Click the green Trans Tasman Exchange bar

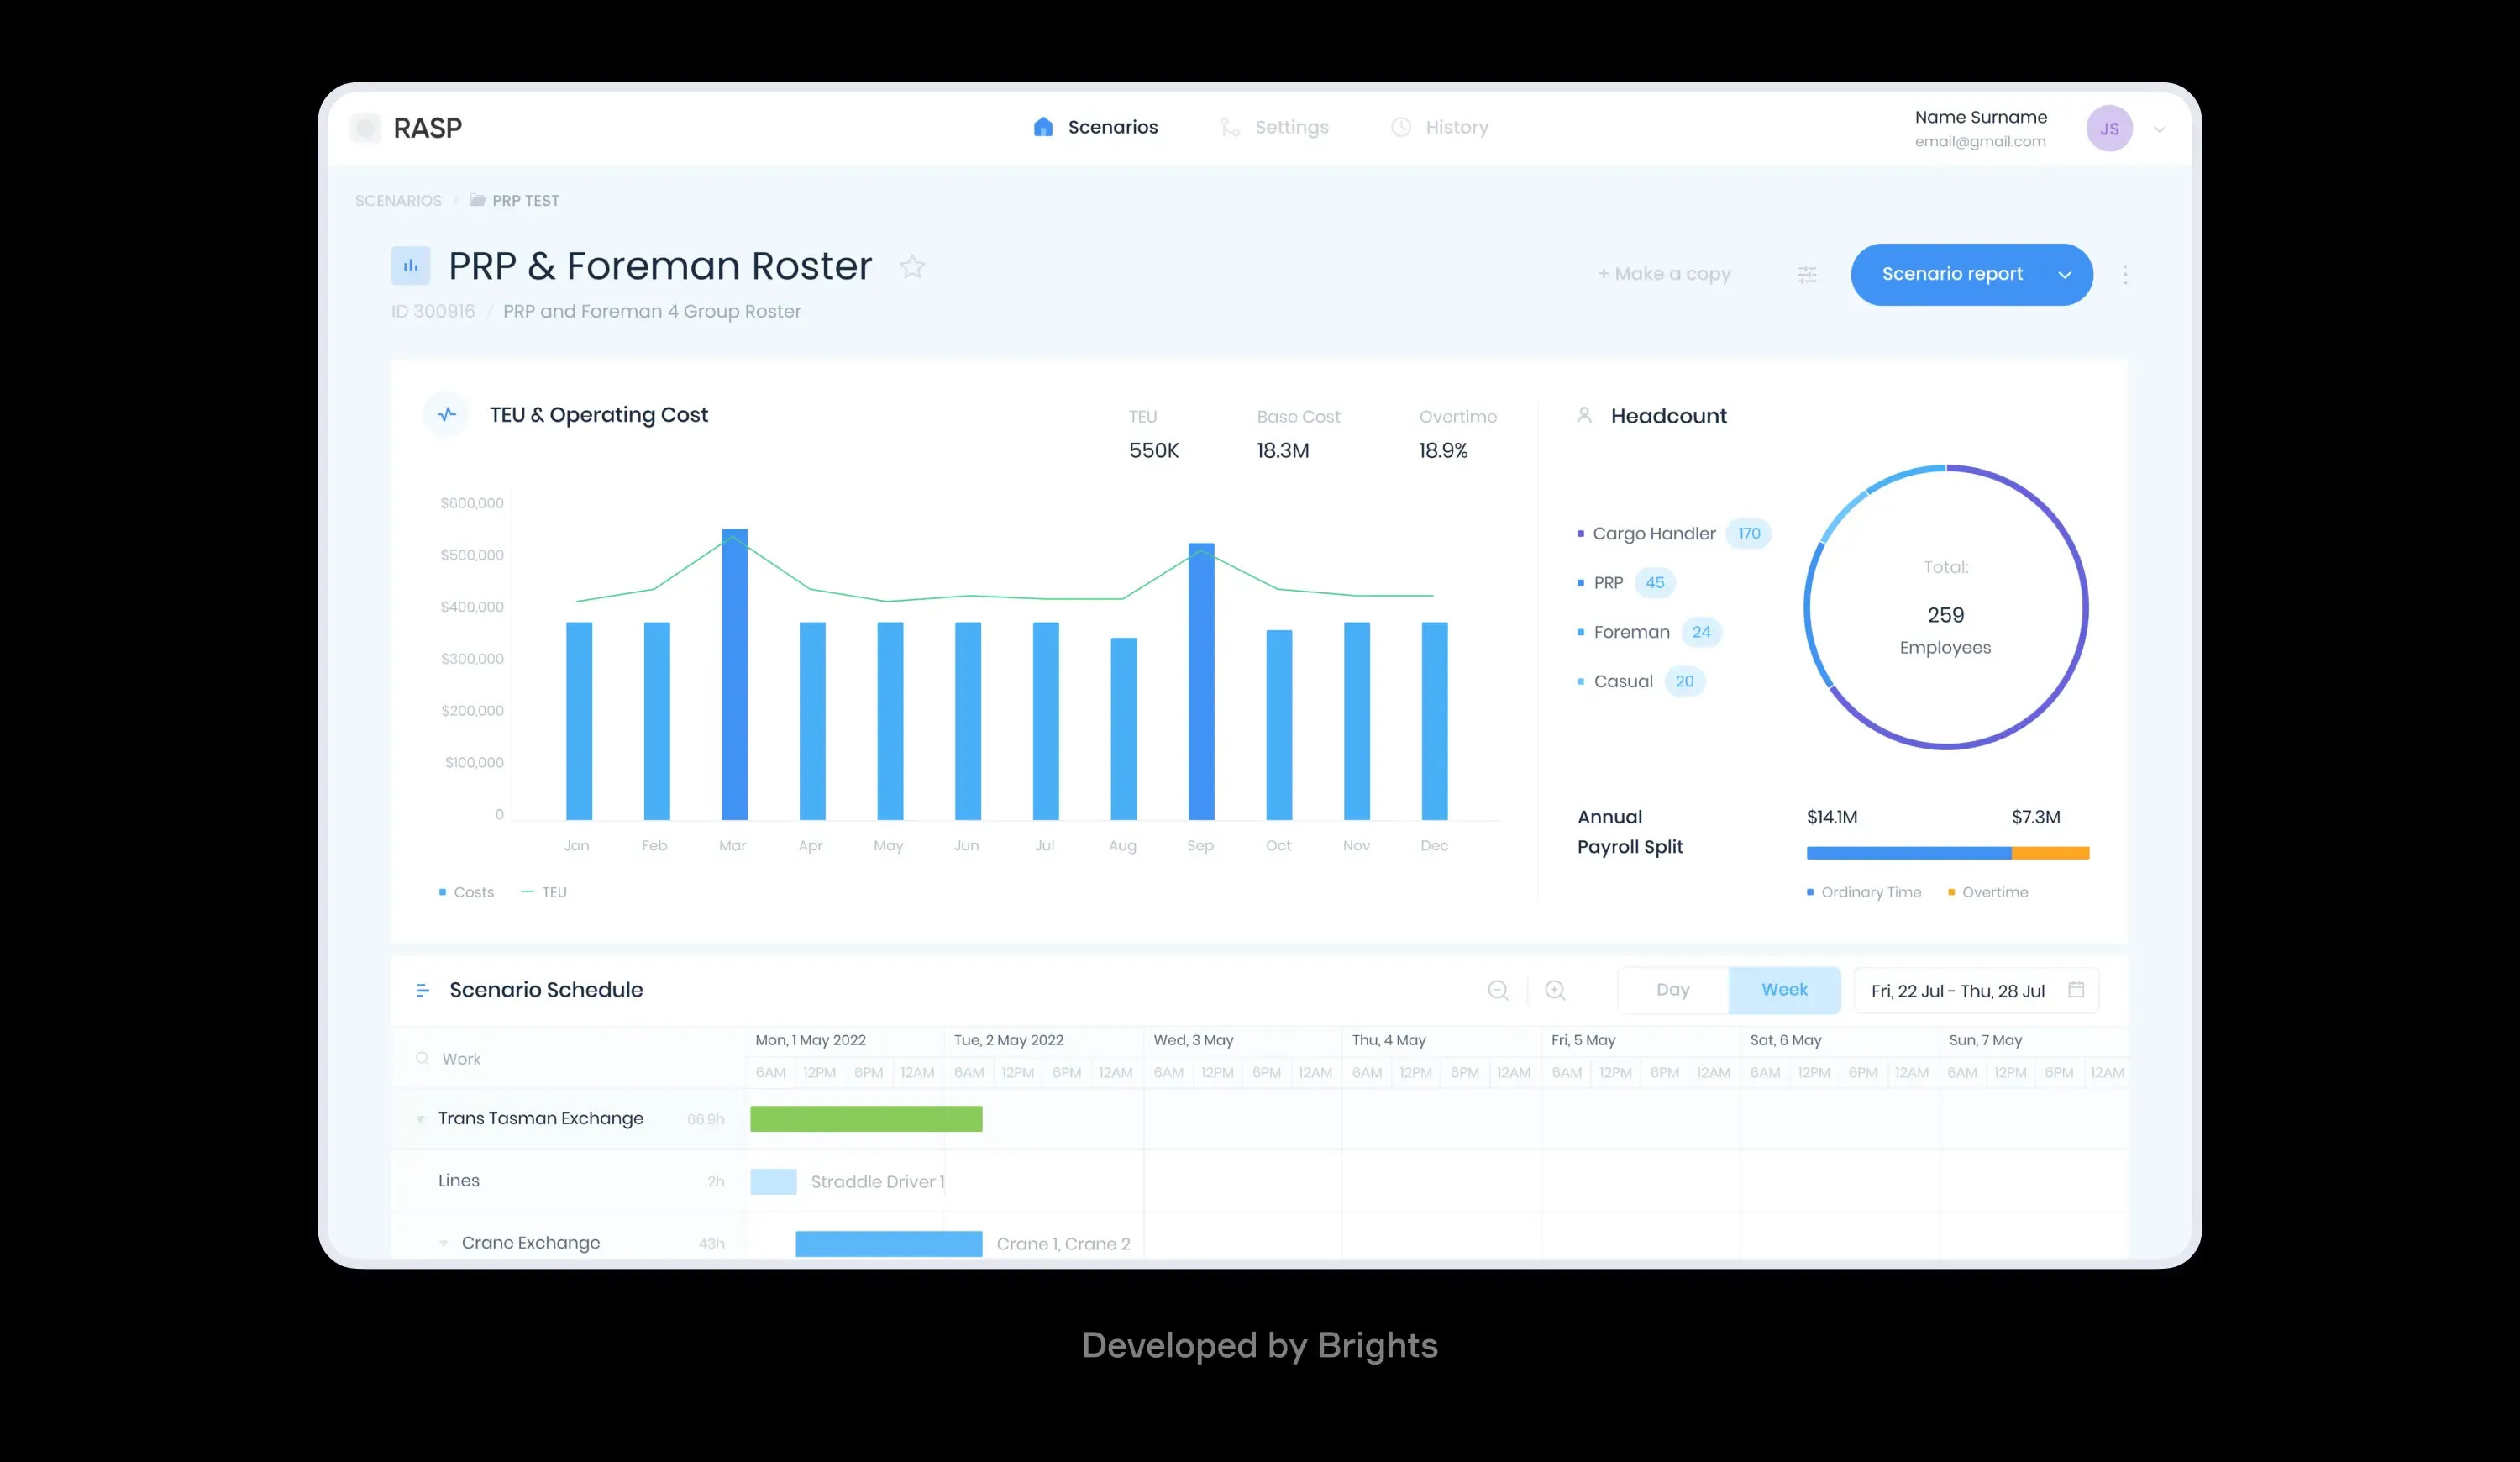pos(866,1119)
